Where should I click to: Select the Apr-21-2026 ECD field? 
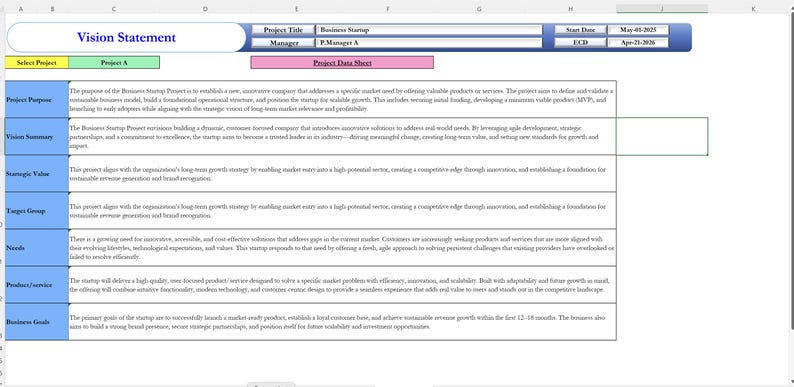click(x=638, y=43)
